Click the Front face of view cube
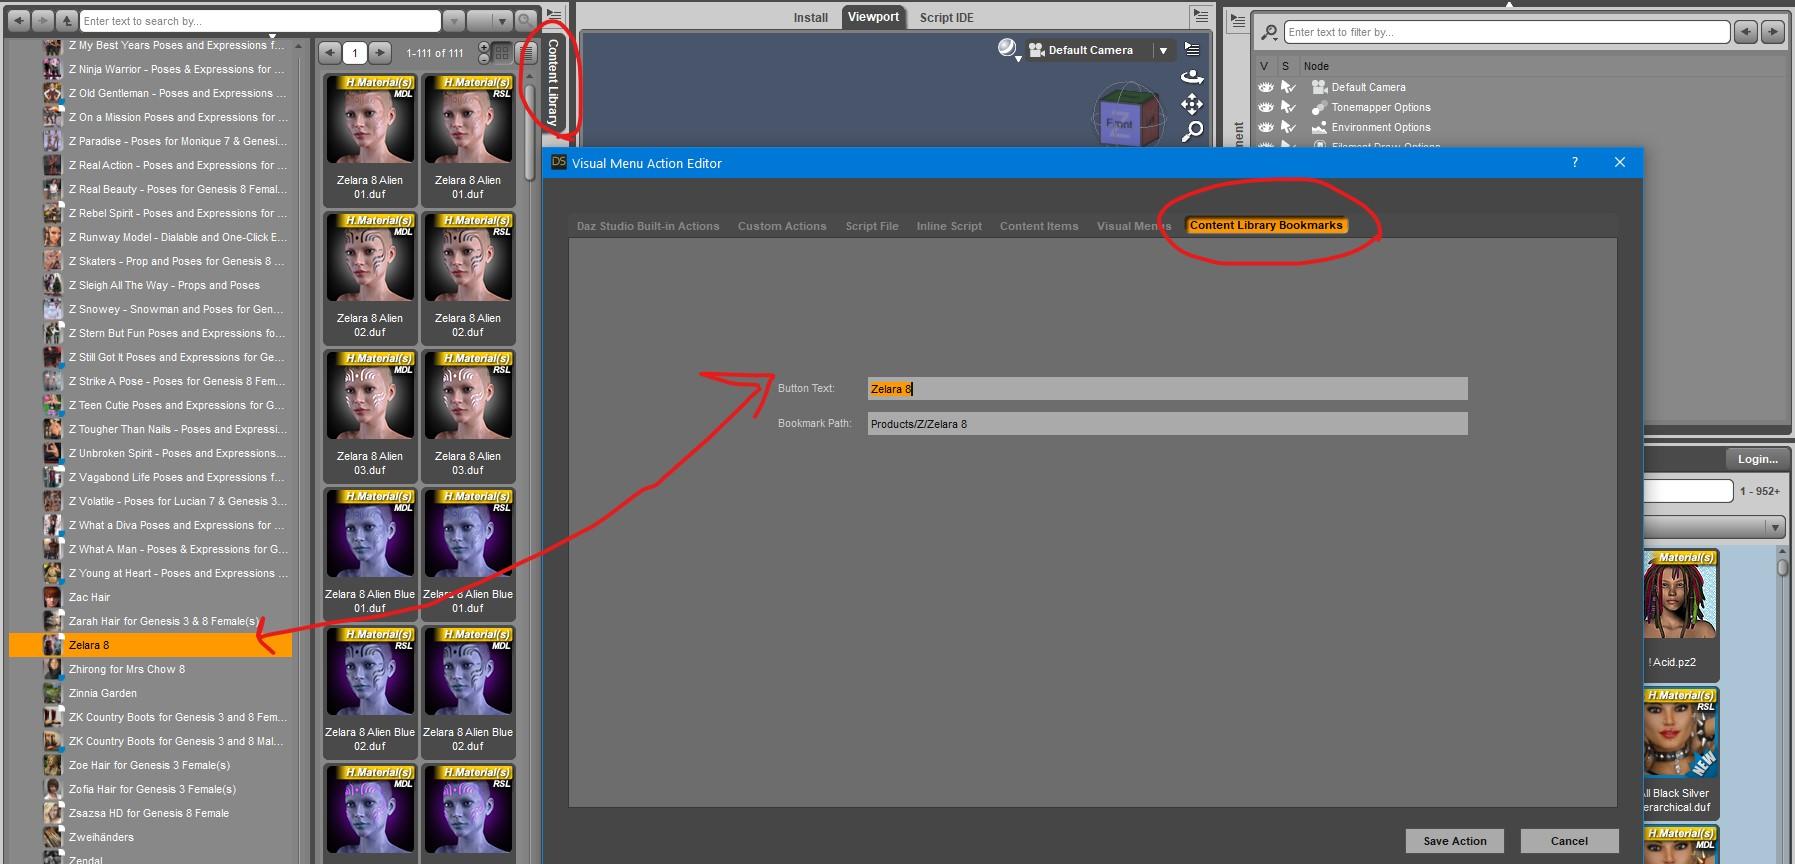Viewport: 1795px width, 864px height. coord(1120,123)
